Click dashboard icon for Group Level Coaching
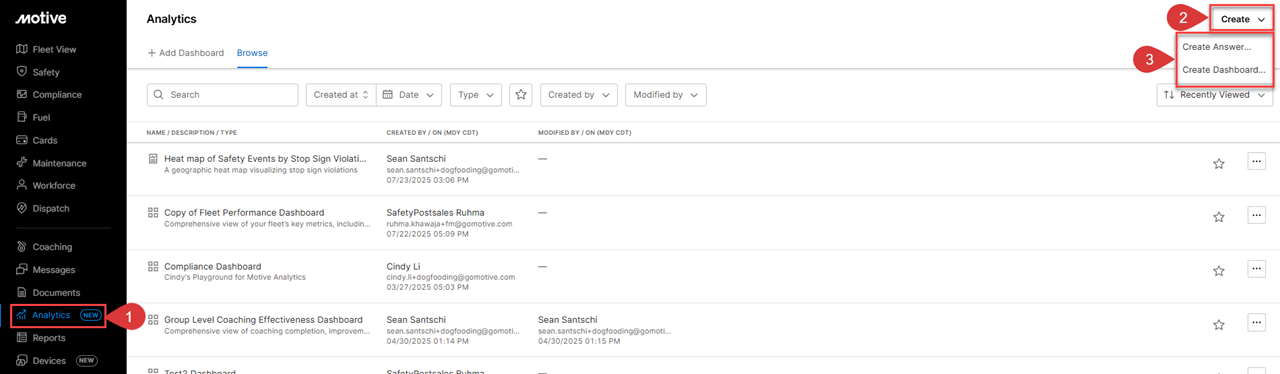 click(153, 320)
